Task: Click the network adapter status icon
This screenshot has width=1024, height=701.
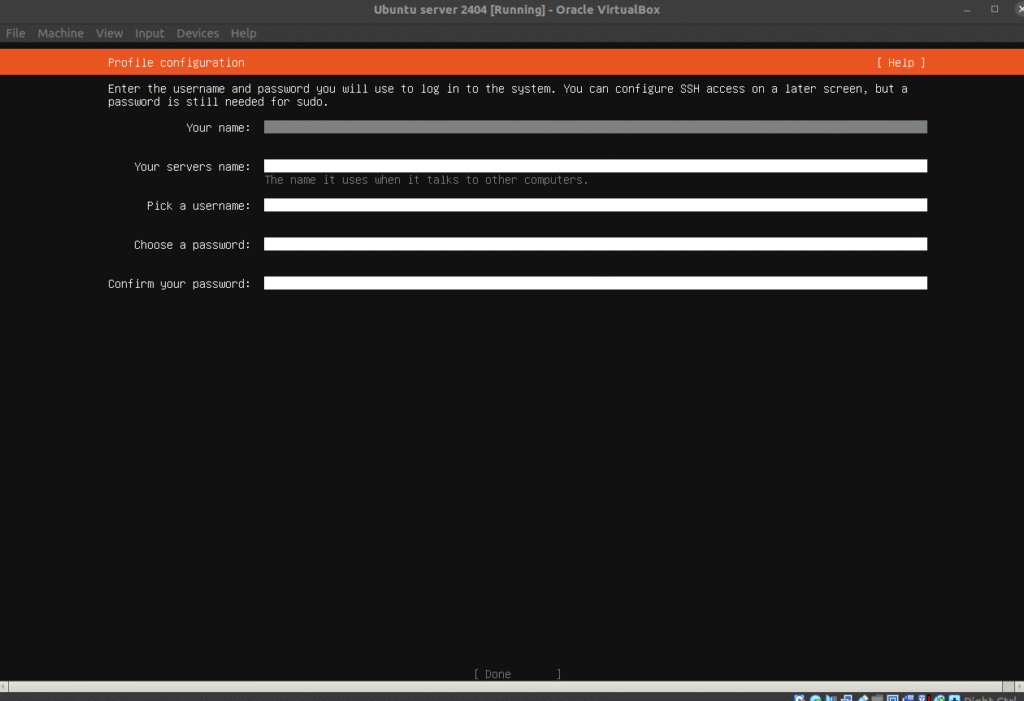Action: pos(846,698)
